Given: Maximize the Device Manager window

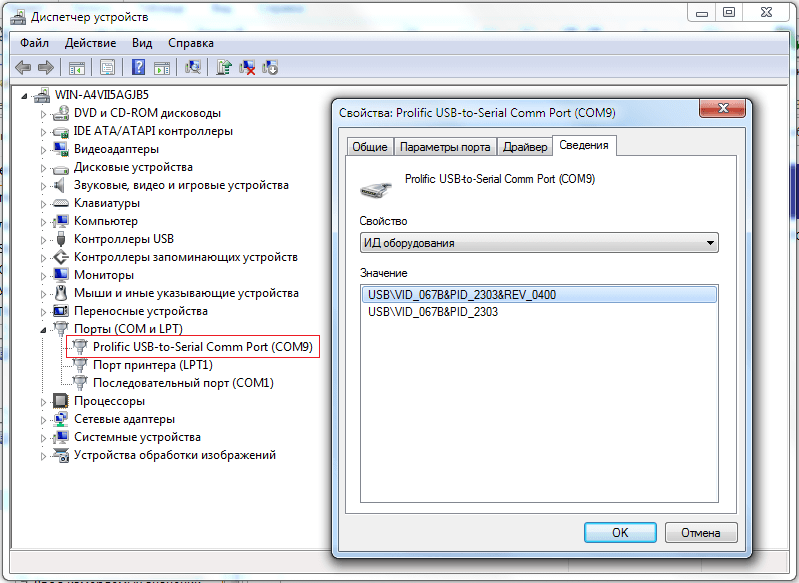Looking at the screenshot, I should coord(729,12).
